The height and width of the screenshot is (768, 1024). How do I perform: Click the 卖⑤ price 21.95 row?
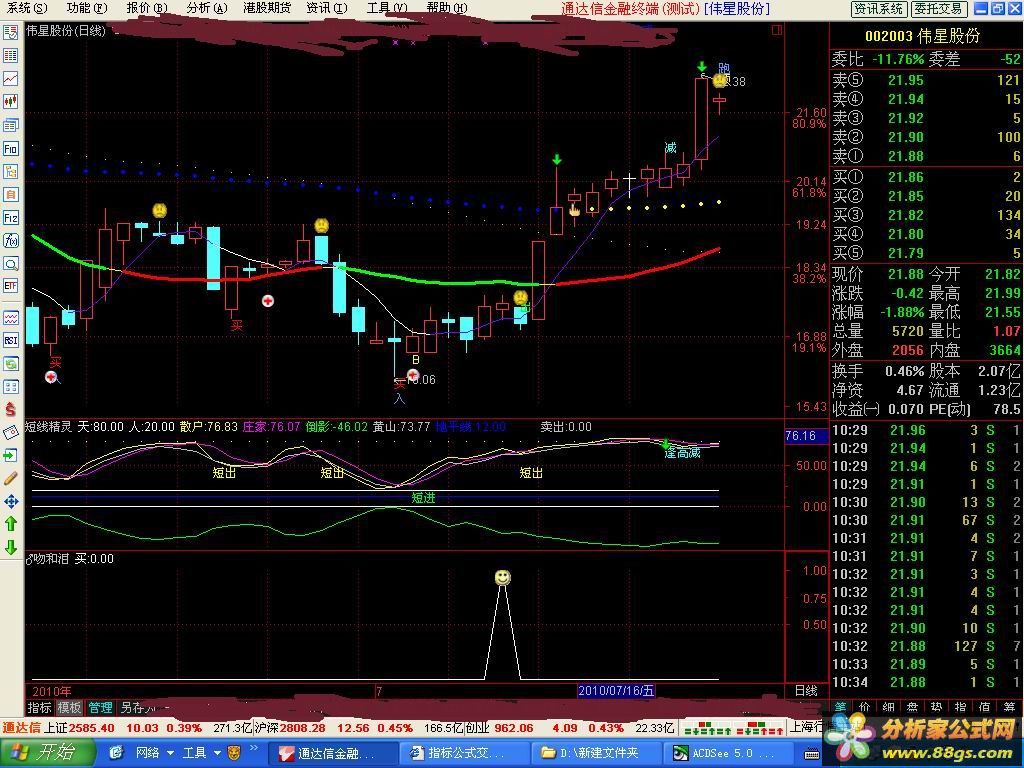click(926, 80)
